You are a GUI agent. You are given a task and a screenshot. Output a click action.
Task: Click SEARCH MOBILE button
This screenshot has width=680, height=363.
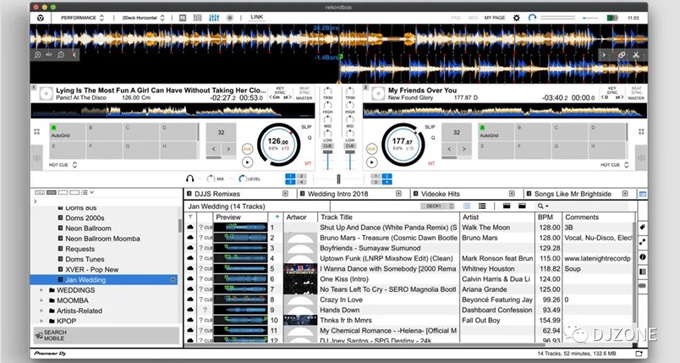pos(106,335)
